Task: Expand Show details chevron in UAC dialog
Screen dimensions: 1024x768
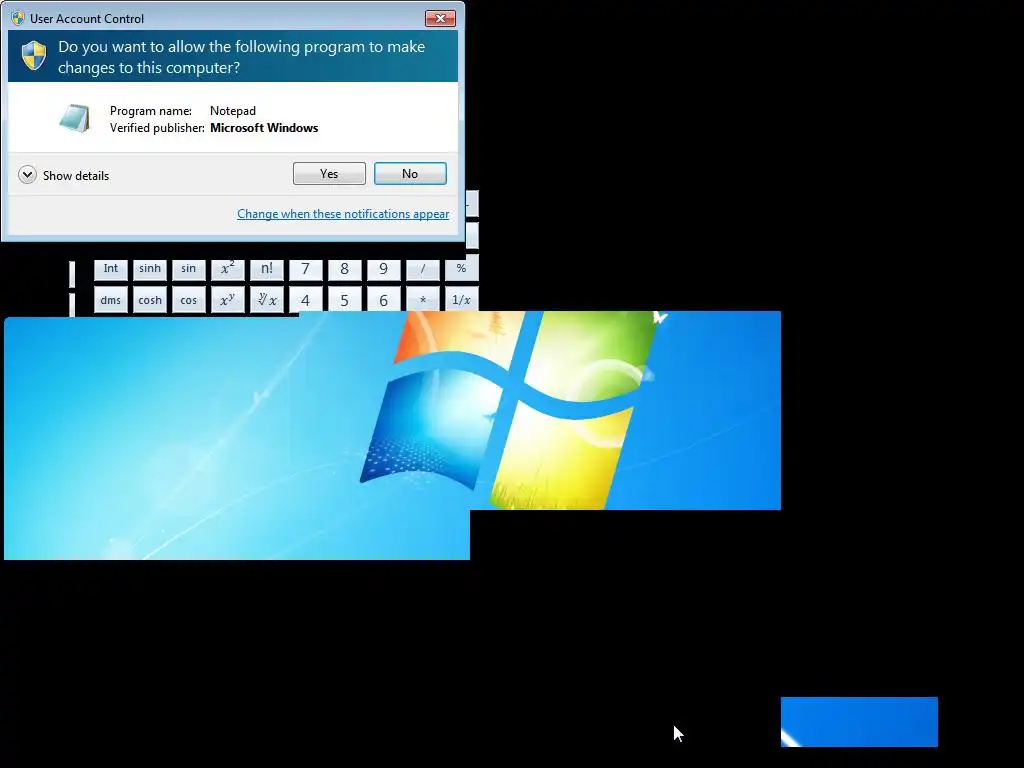Action: pos(27,175)
